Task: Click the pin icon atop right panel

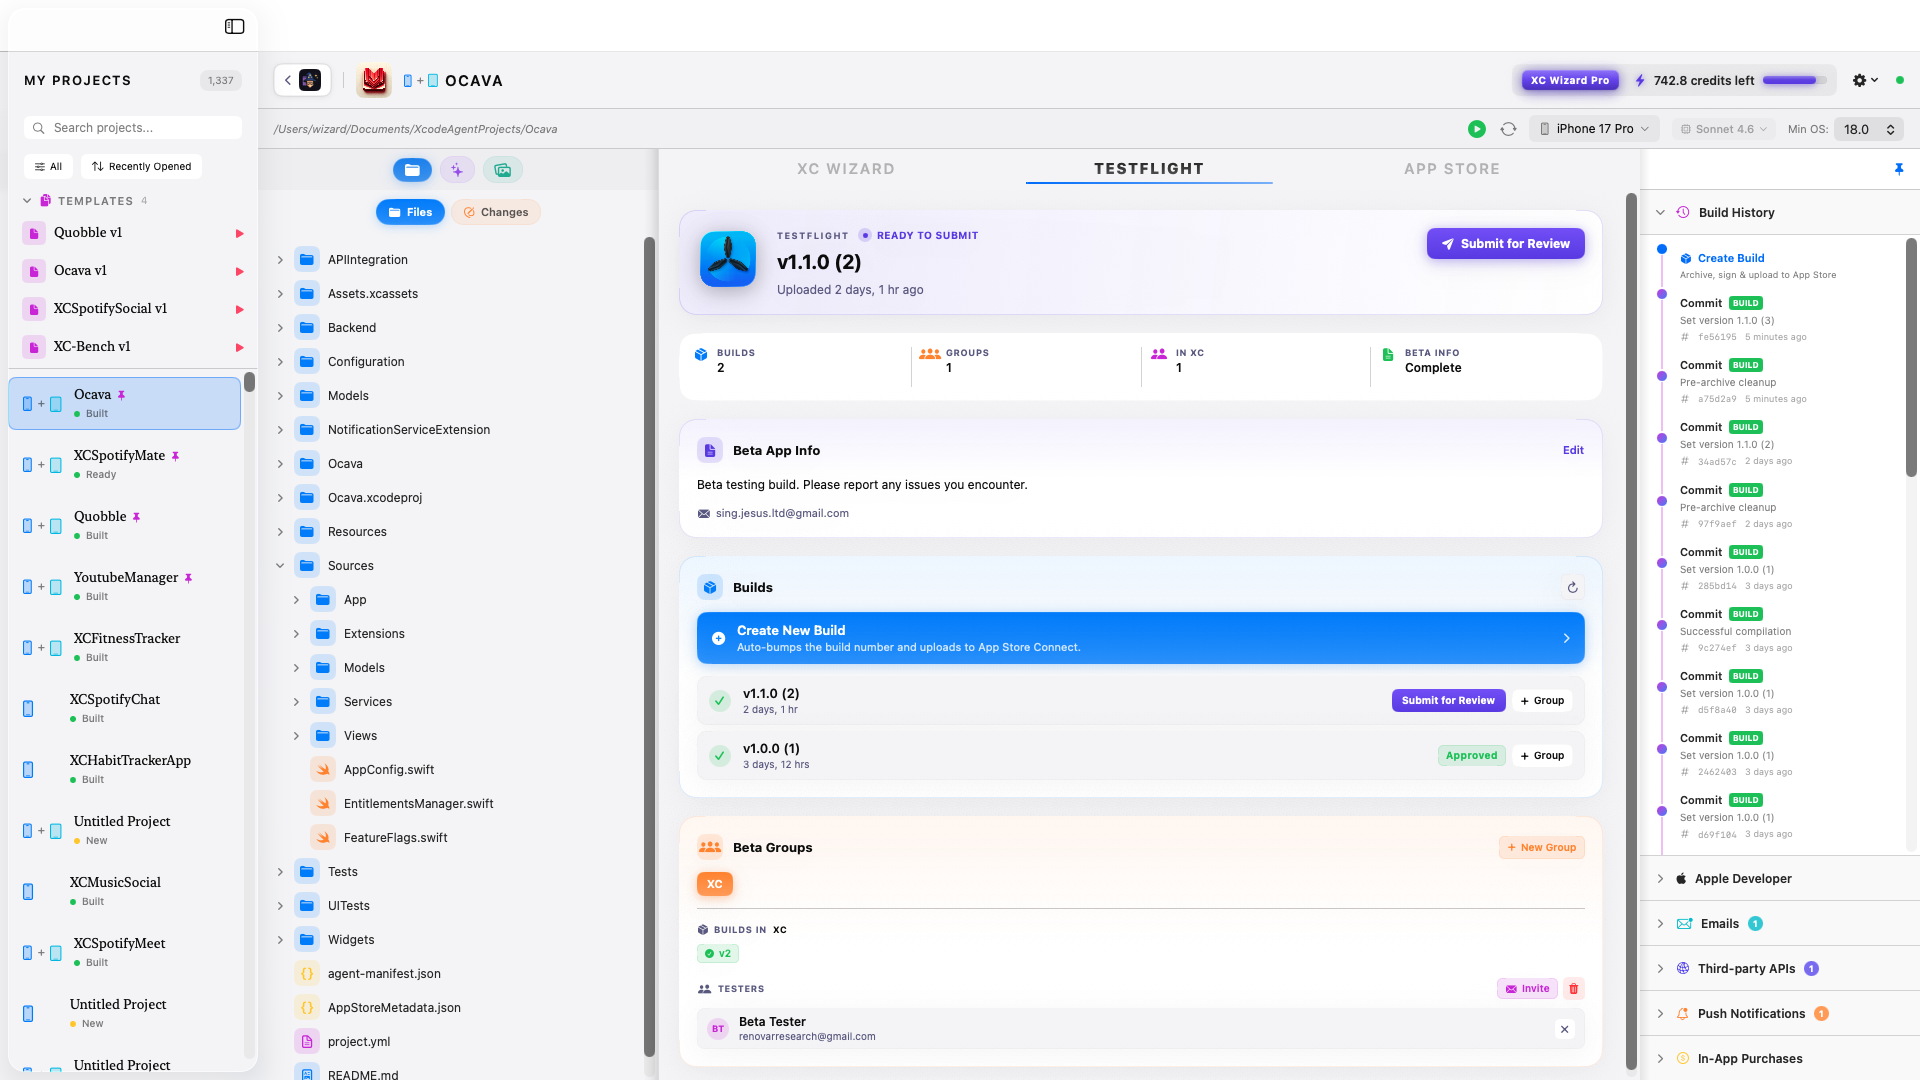Action: pyautogui.click(x=1899, y=169)
